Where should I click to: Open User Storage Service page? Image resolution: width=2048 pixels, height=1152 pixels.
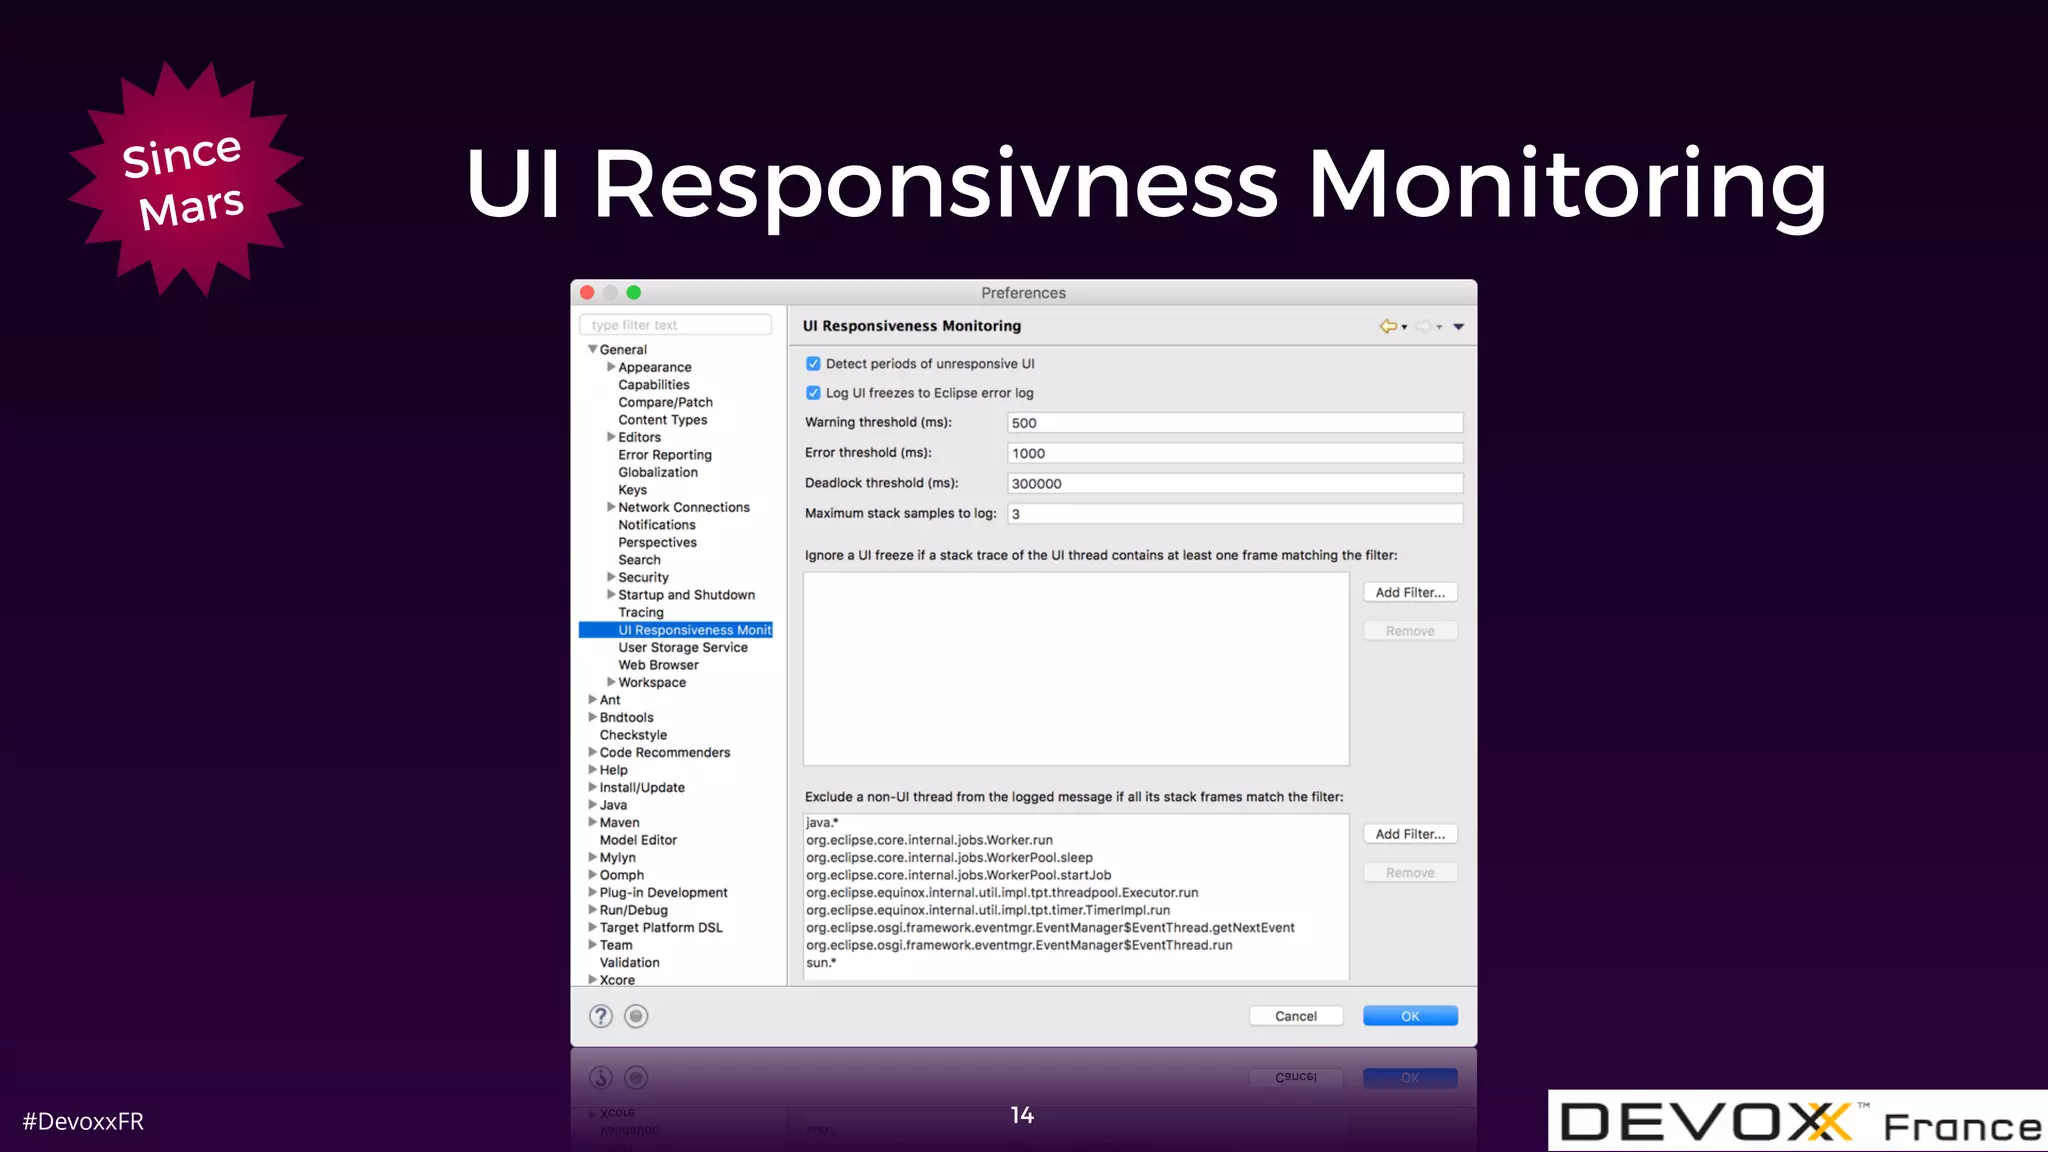pos(683,647)
